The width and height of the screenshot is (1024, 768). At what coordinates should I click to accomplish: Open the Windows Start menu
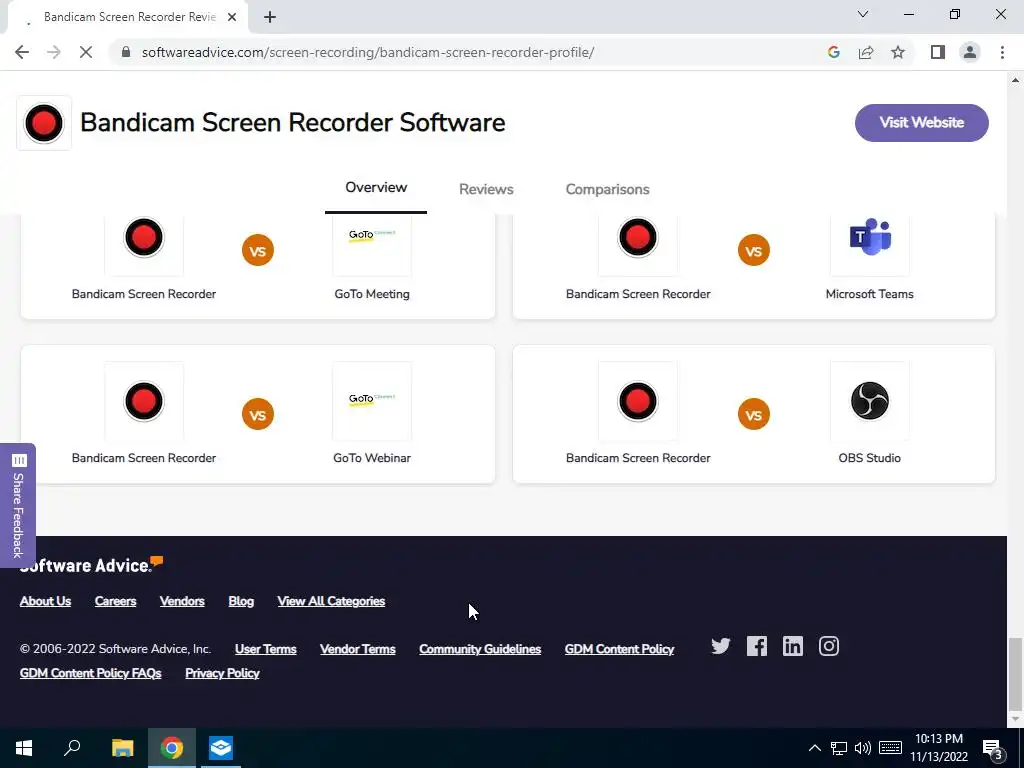point(24,748)
